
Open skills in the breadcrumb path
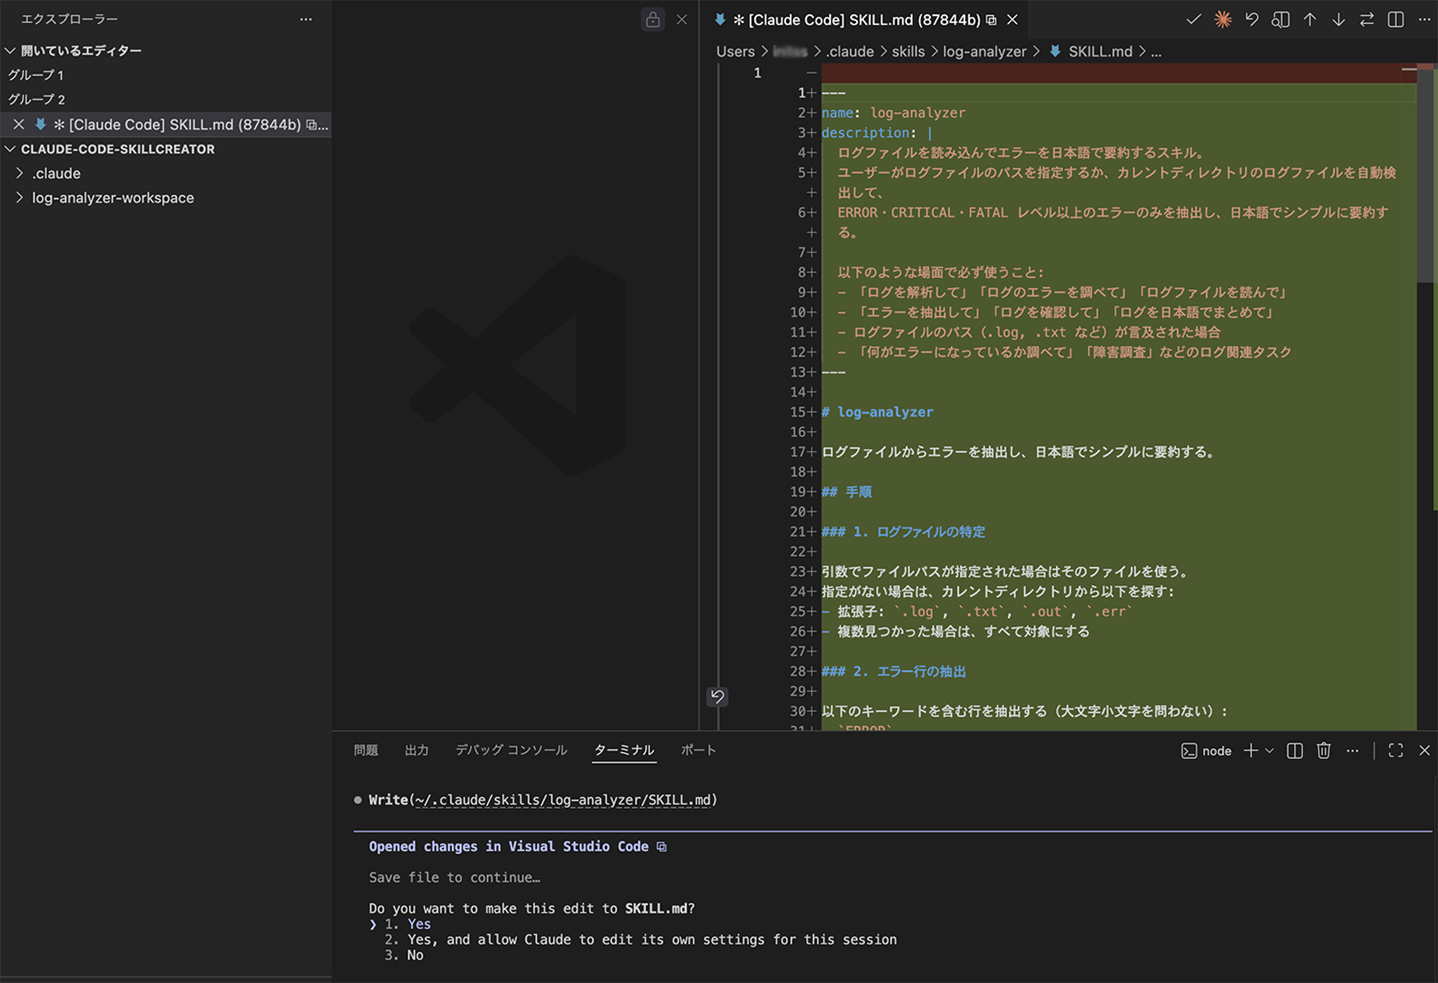(x=908, y=51)
